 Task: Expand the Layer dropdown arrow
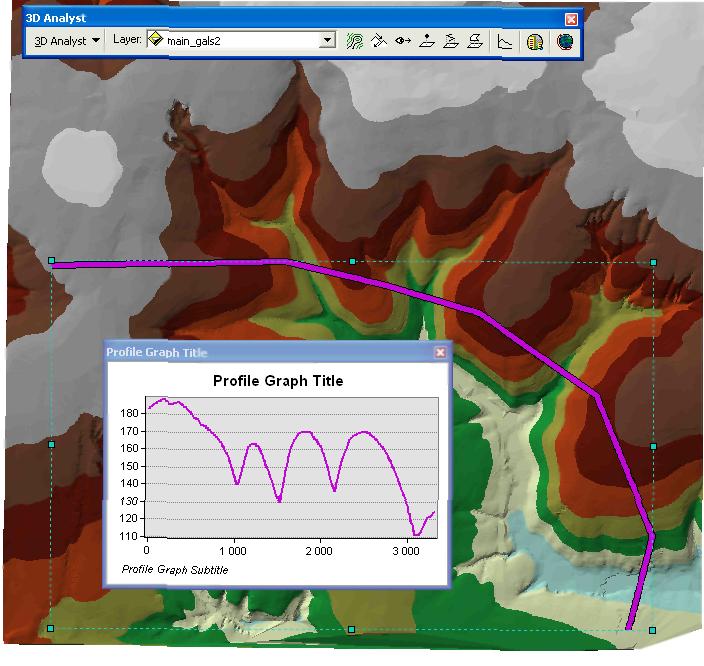pos(327,41)
